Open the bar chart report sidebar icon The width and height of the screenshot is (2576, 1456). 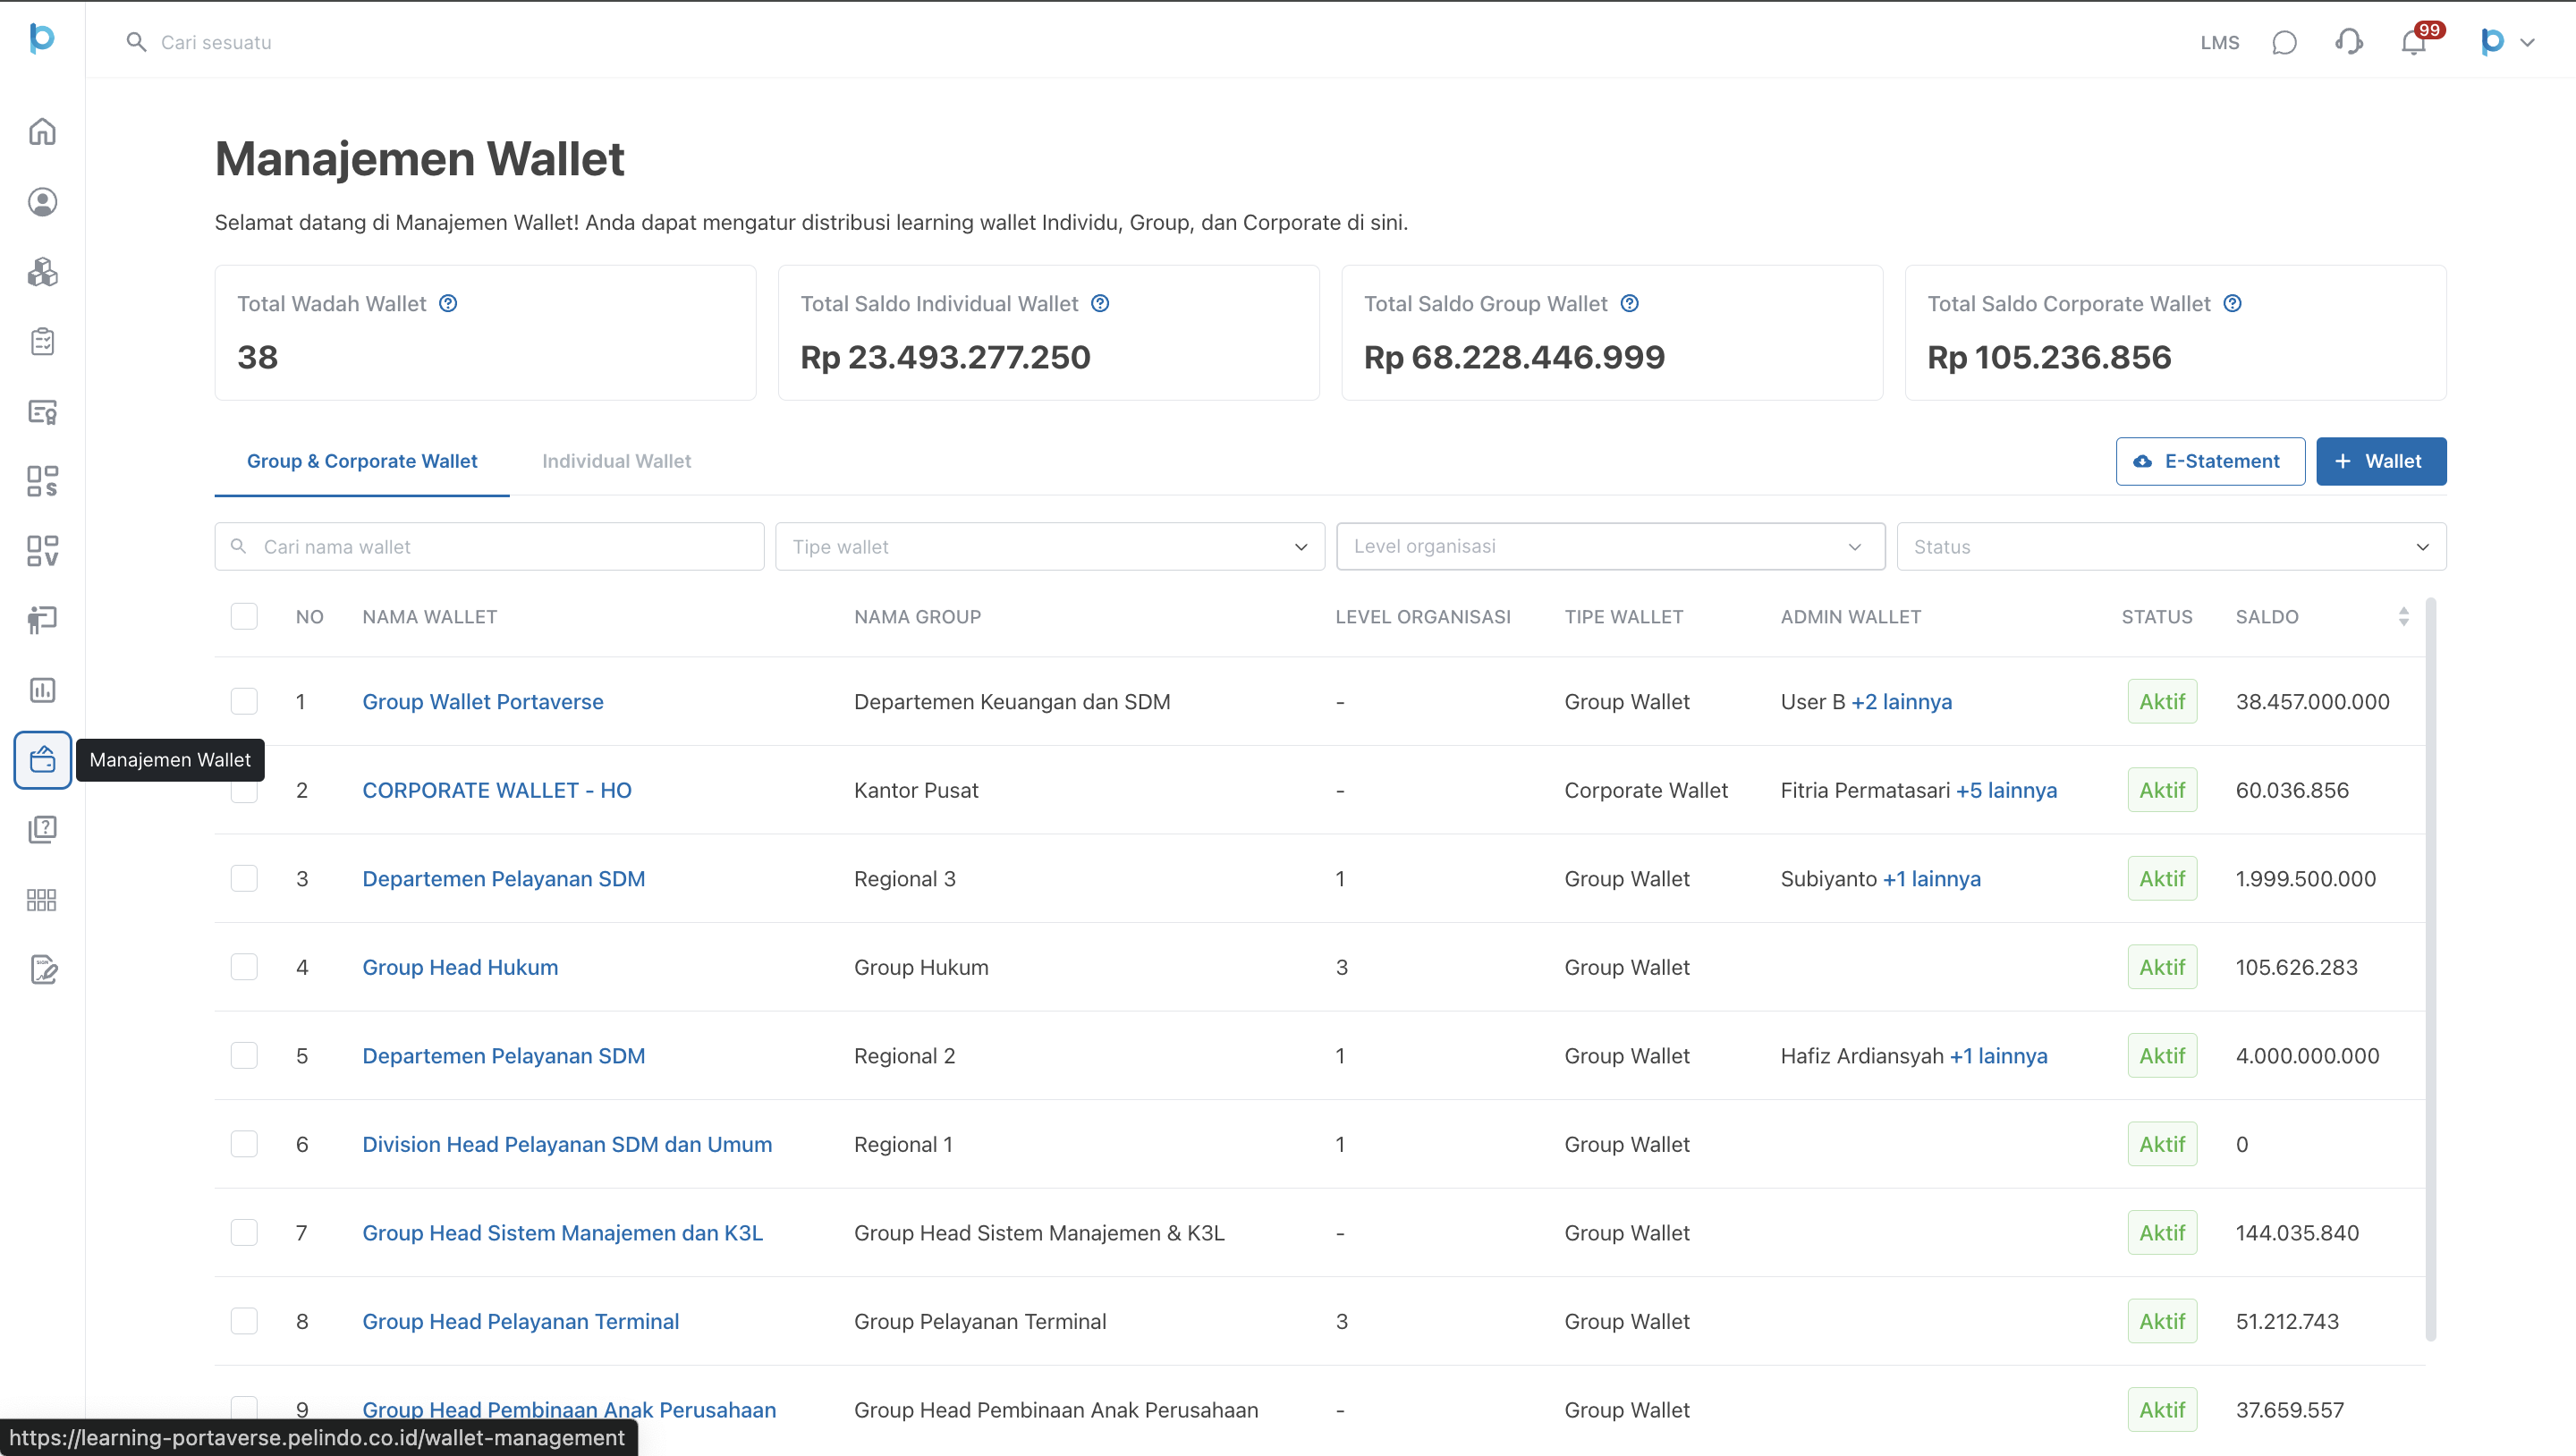click(x=42, y=690)
